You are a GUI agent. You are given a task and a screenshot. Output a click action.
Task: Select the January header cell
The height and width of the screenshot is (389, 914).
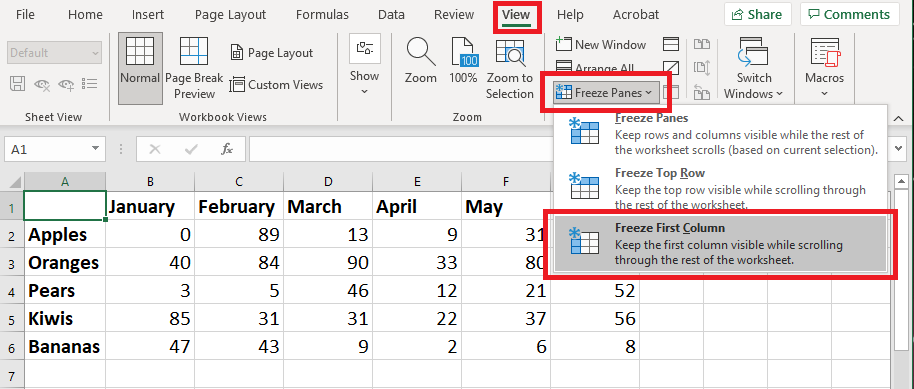(x=150, y=206)
